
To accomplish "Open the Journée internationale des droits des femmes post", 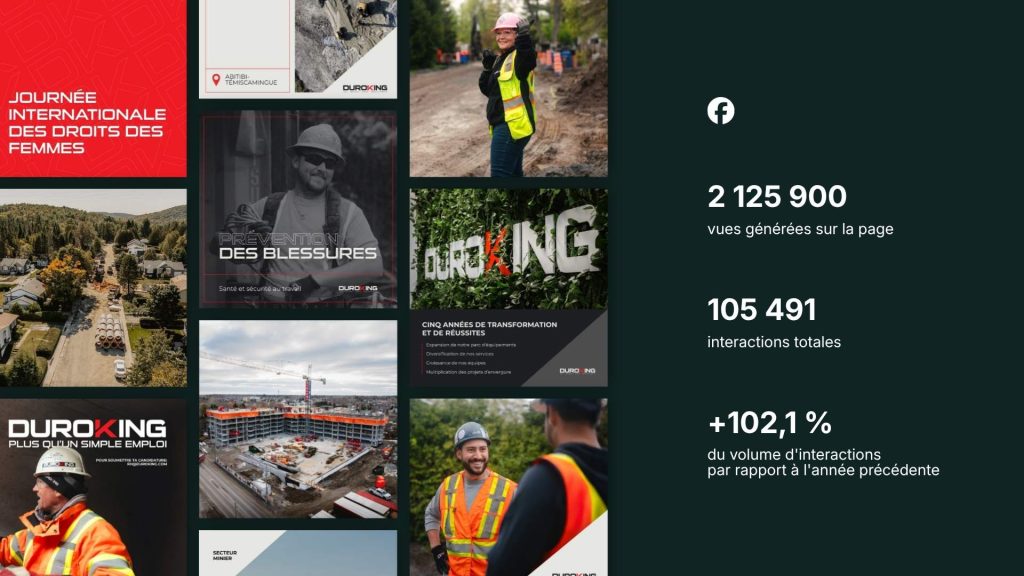I will 93,88.
